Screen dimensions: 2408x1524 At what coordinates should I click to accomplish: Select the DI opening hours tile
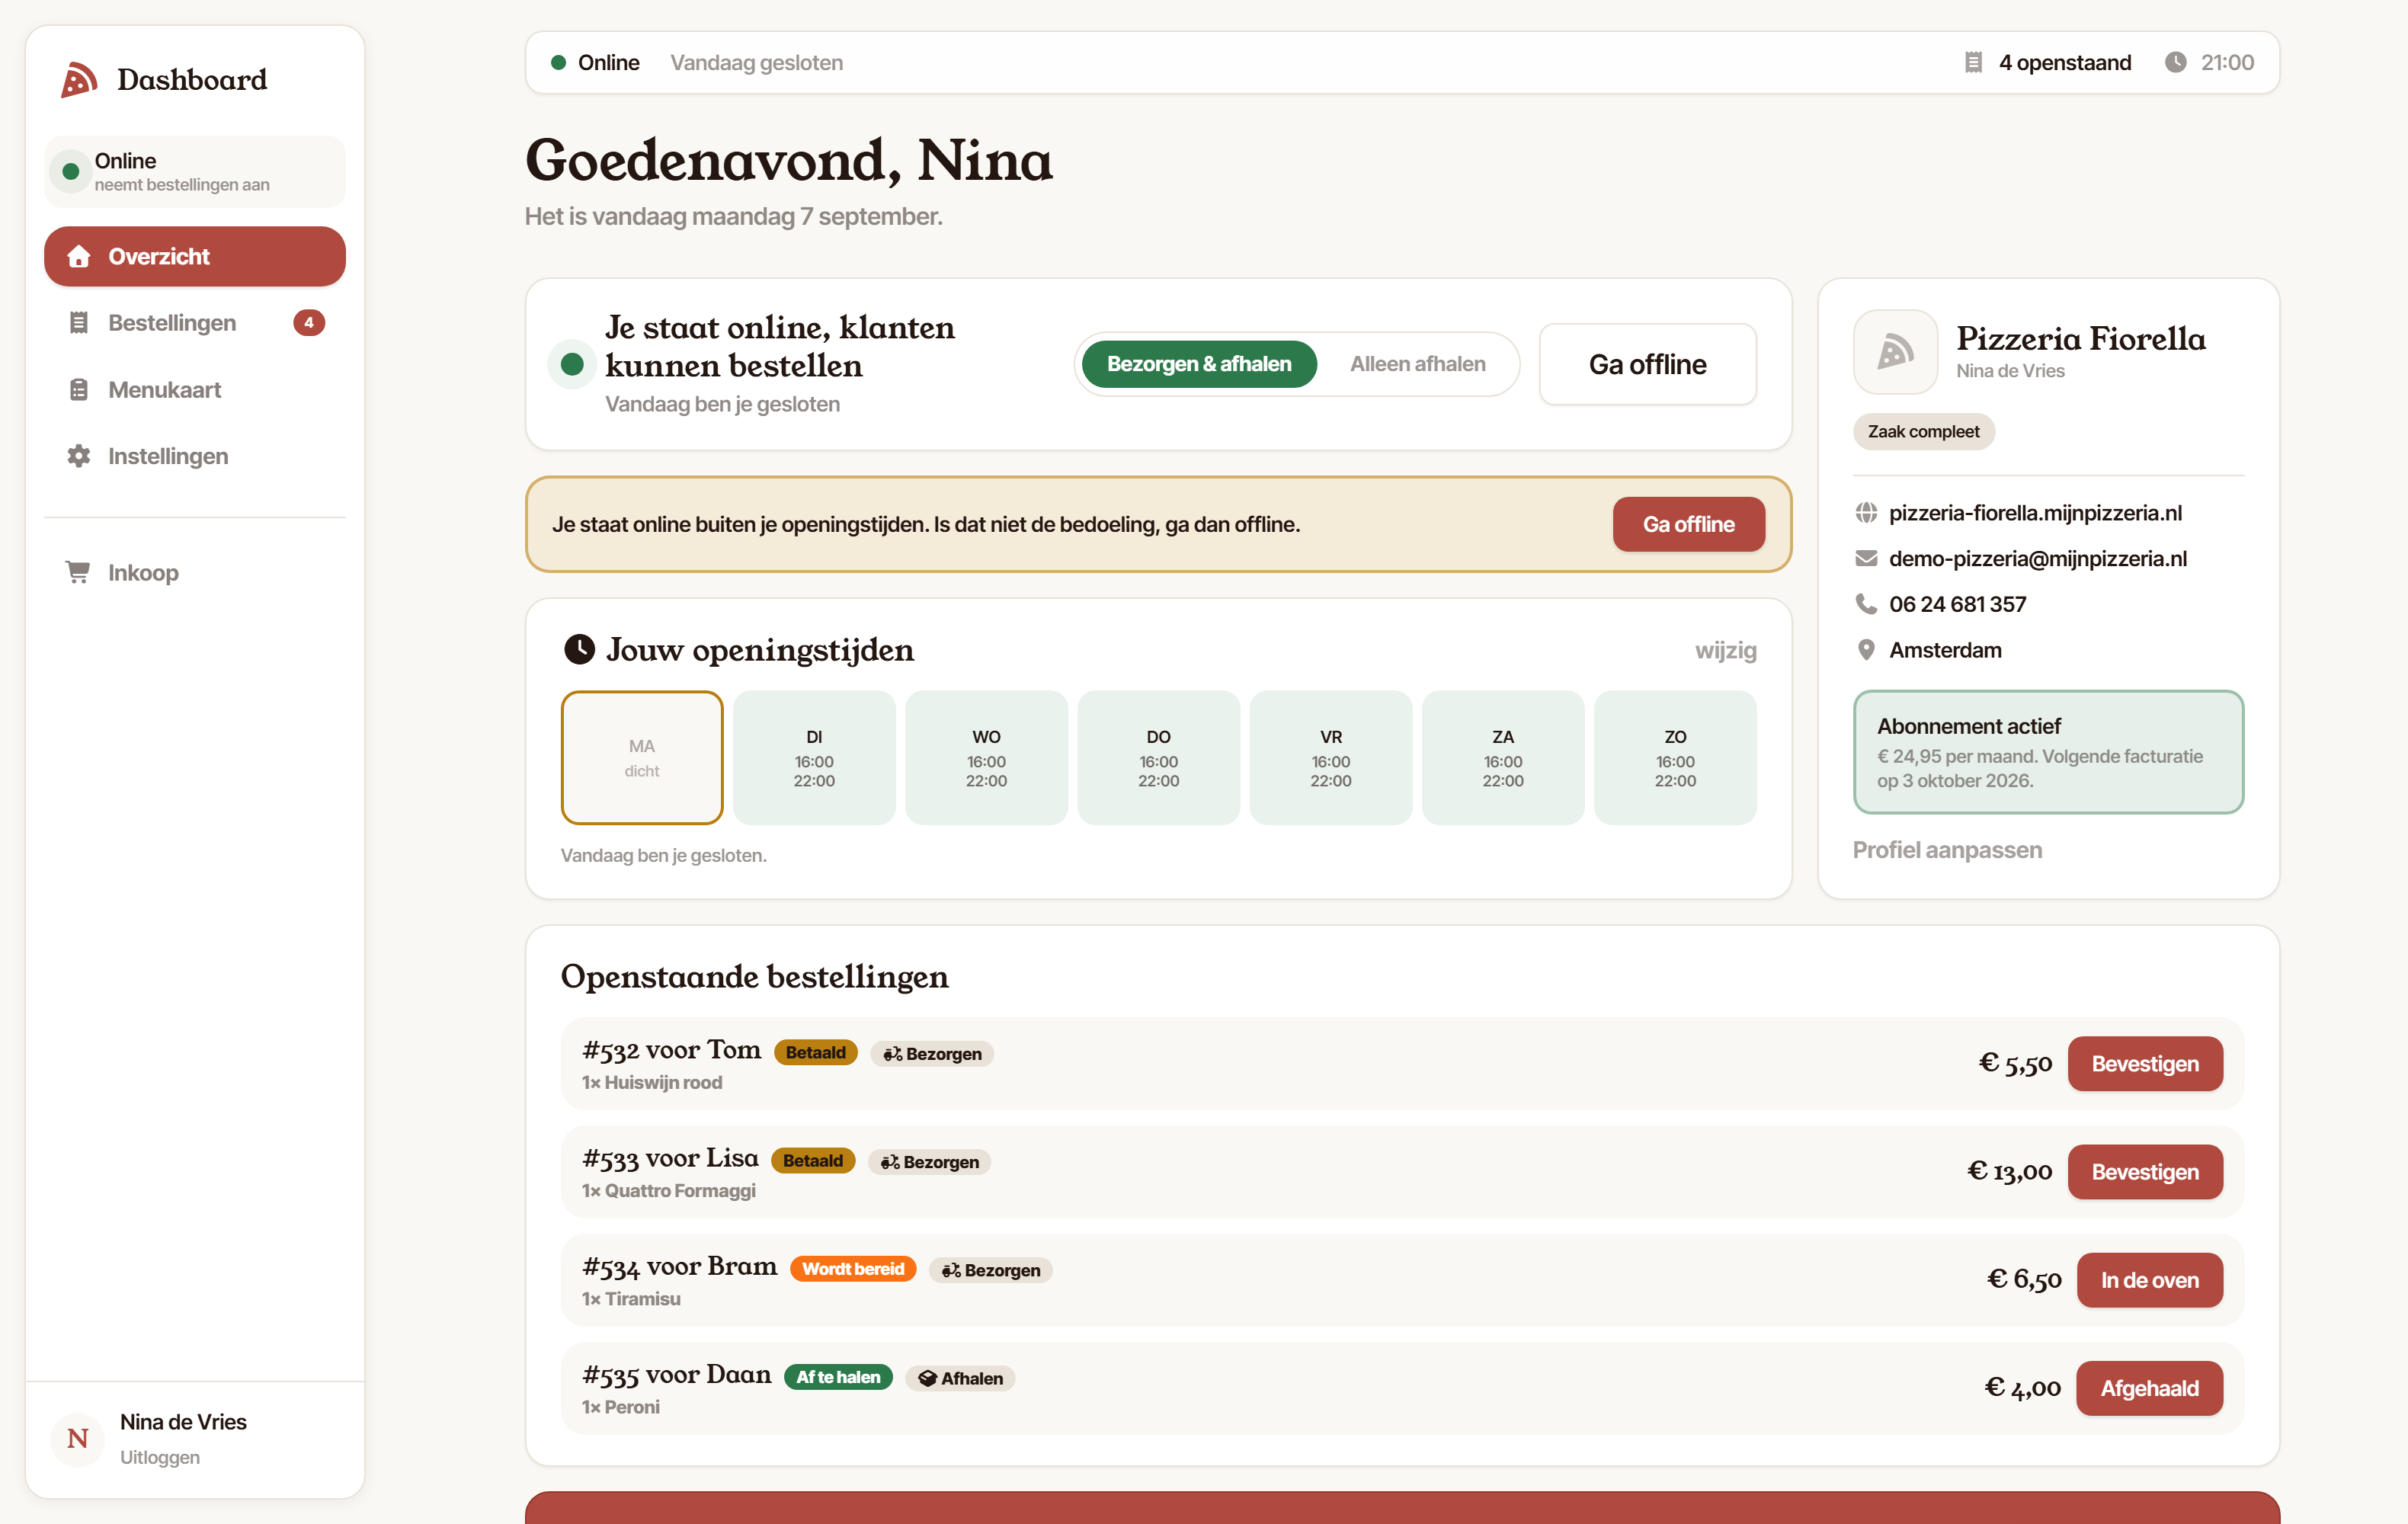point(814,758)
